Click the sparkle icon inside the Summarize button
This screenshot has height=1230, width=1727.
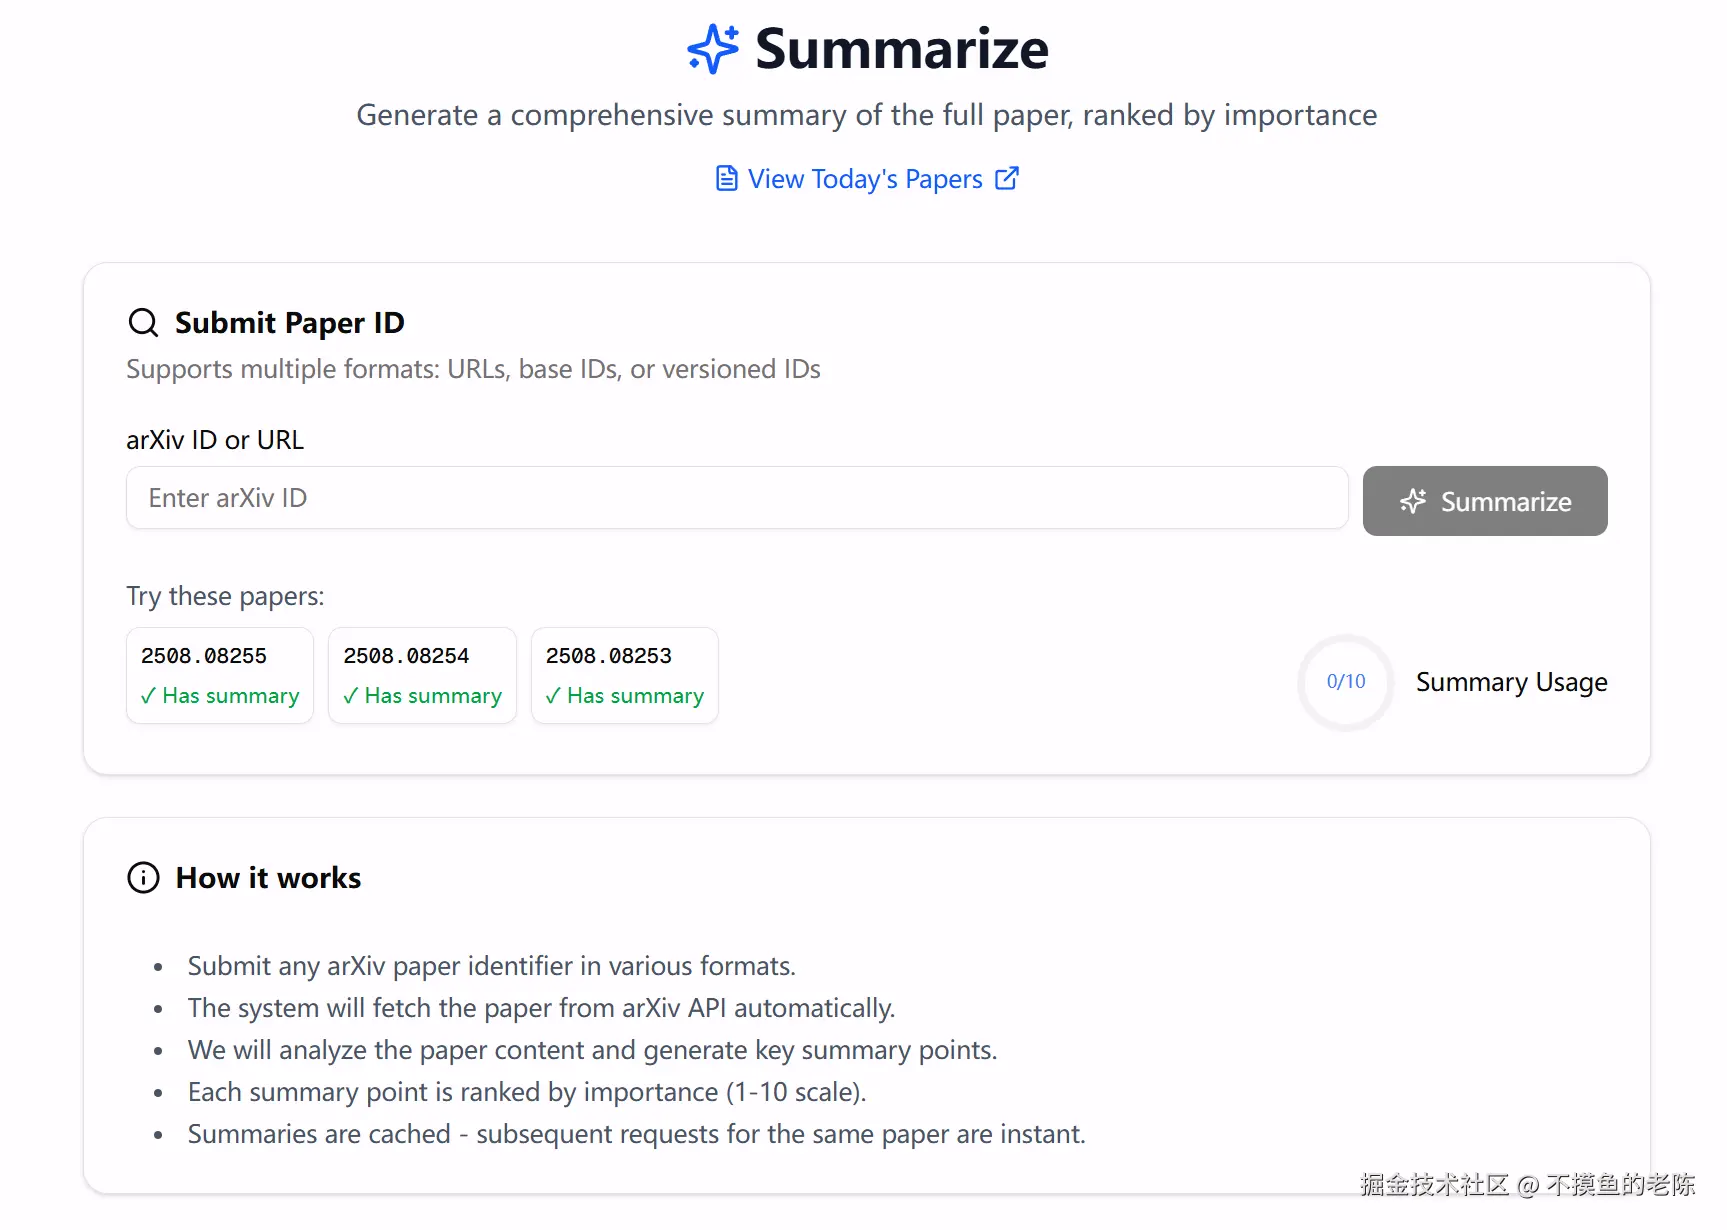[x=1413, y=501]
